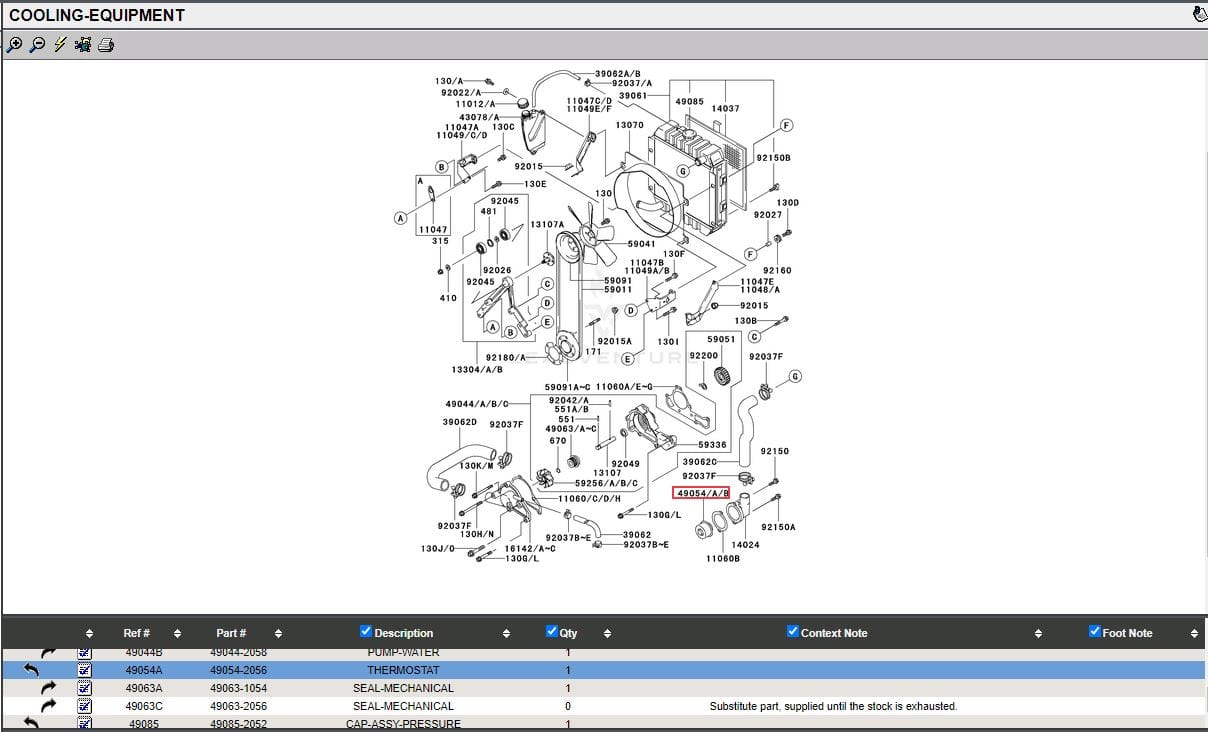Click the yellow lightning bolt icon
The height and width of the screenshot is (732, 1208).
click(60, 45)
